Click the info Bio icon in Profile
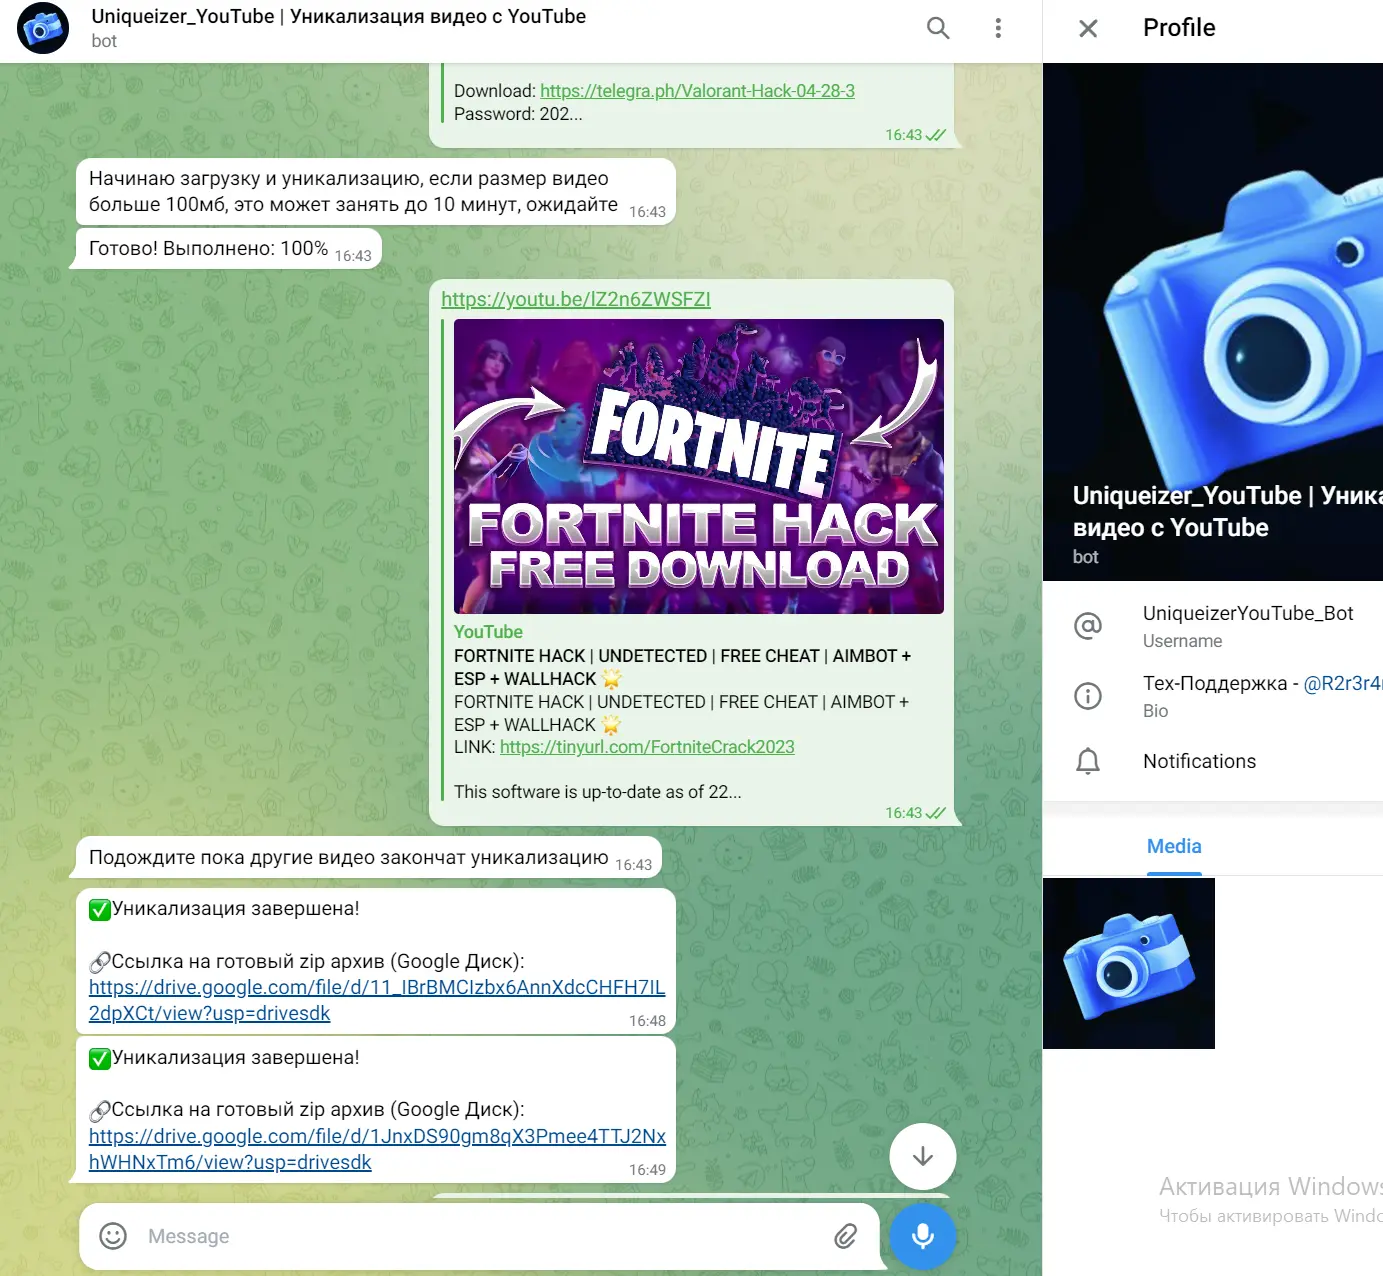 click(x=1088, y=696)
